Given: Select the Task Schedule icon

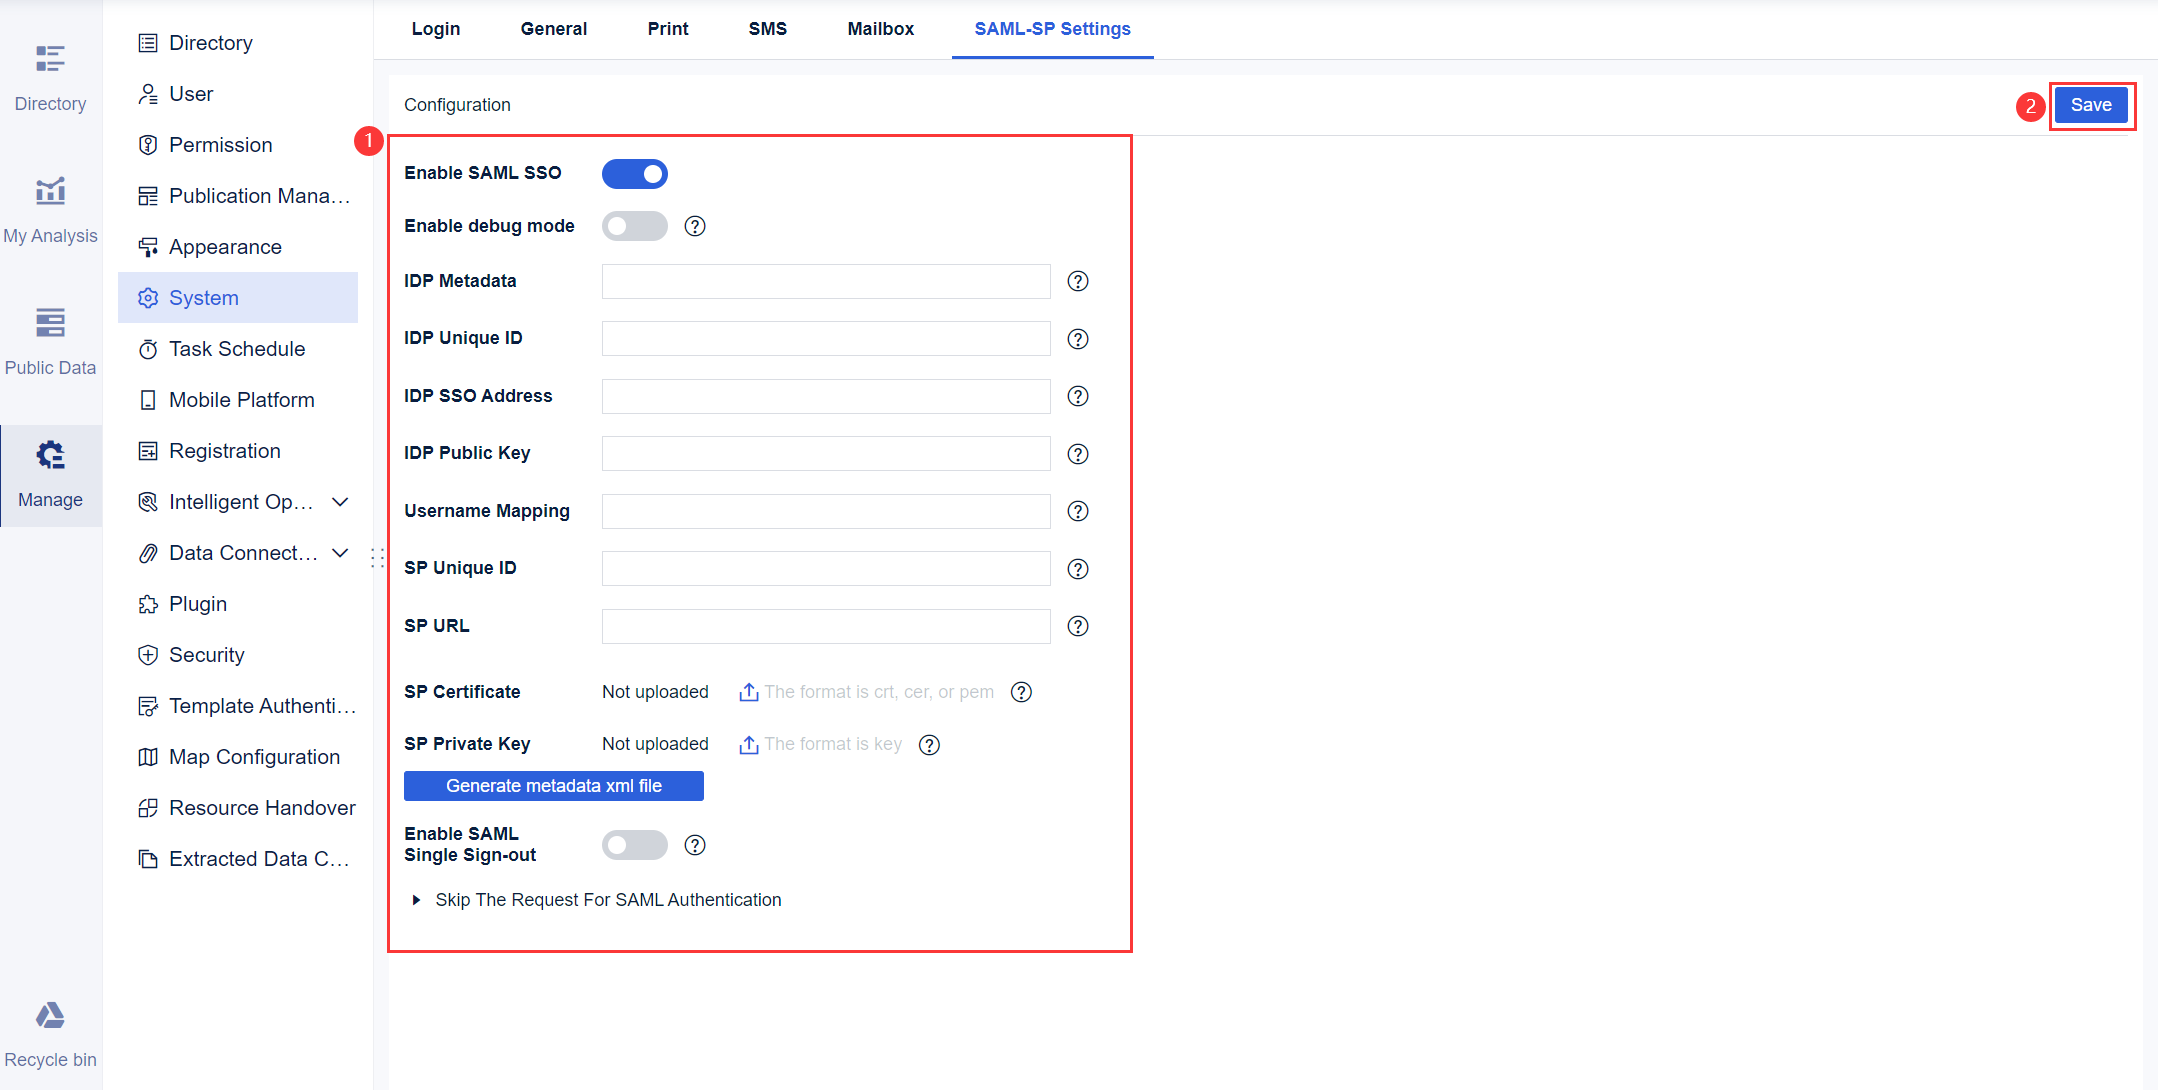Looking at the screenshot, I should pos(148,348).
